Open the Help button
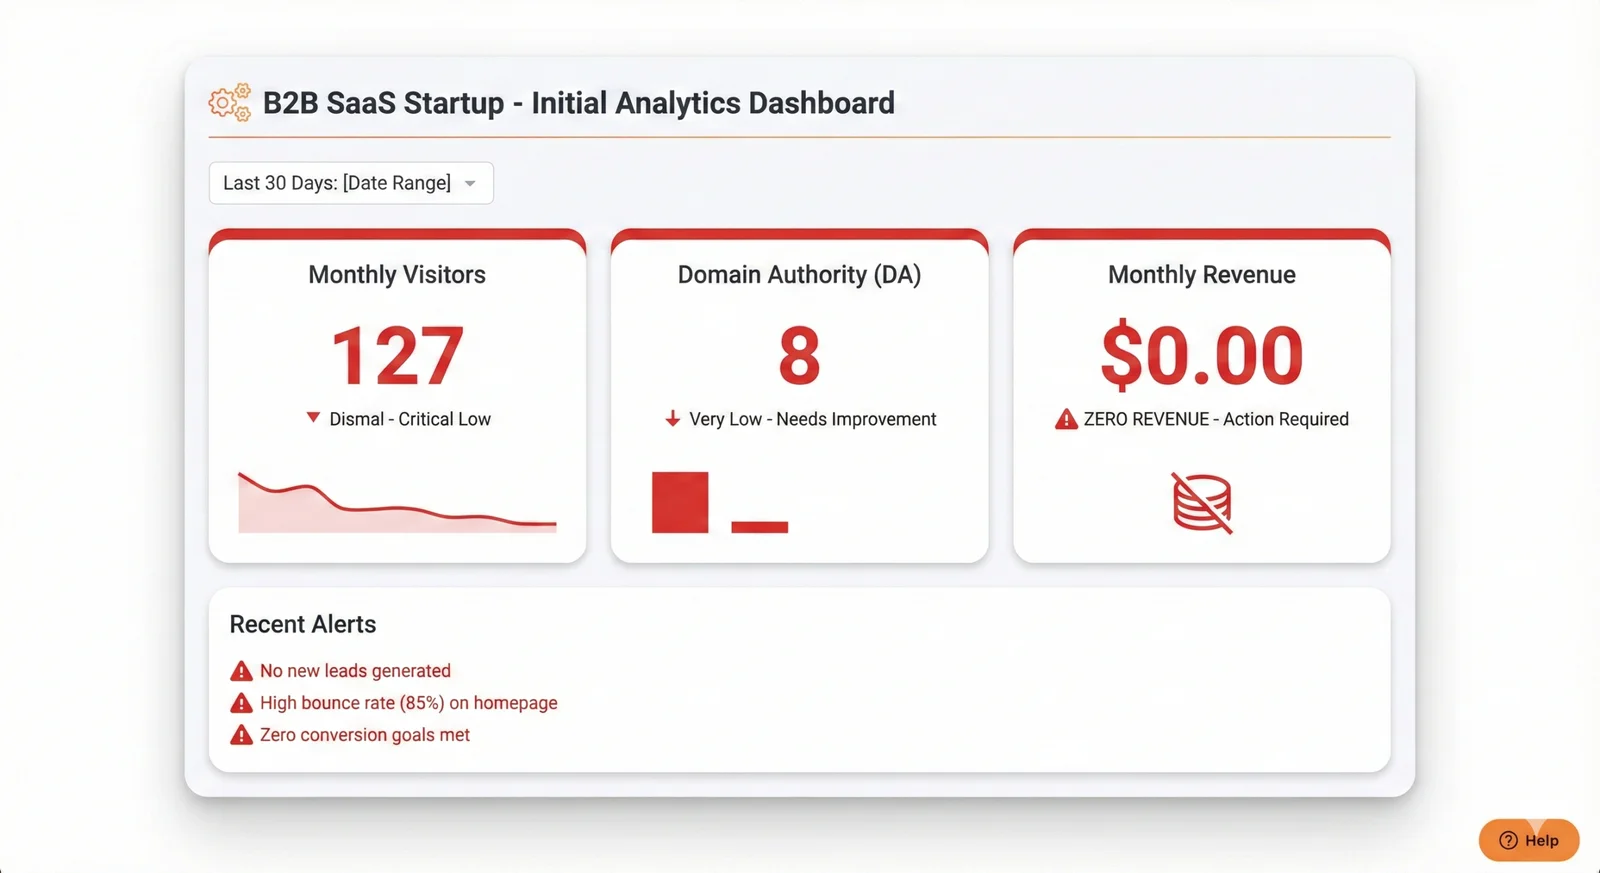 pyautogui.click(x=1529, y=840)
